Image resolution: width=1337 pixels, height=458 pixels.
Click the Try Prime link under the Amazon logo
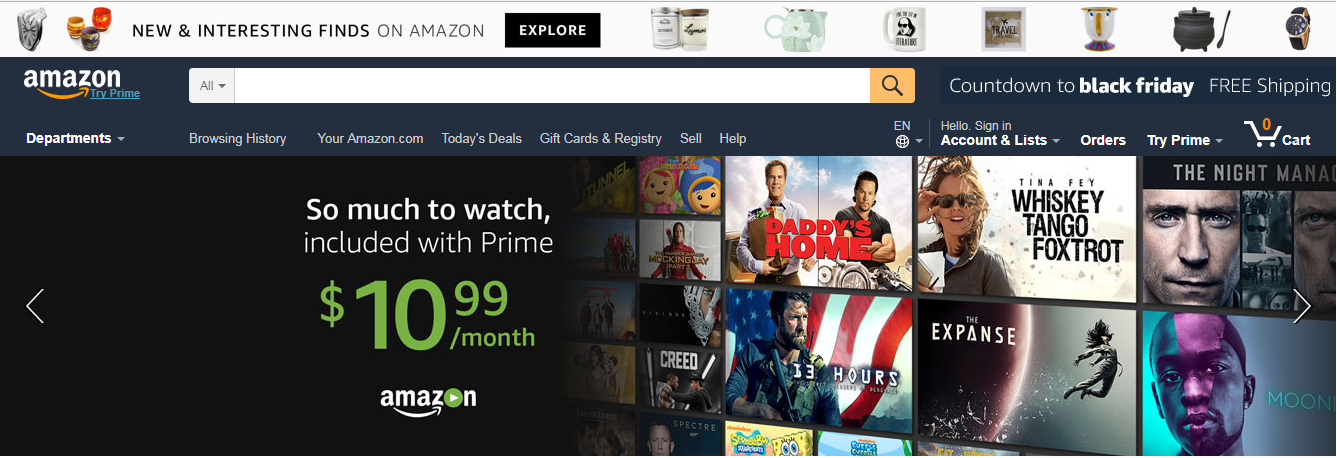click(x=115, y=94)
